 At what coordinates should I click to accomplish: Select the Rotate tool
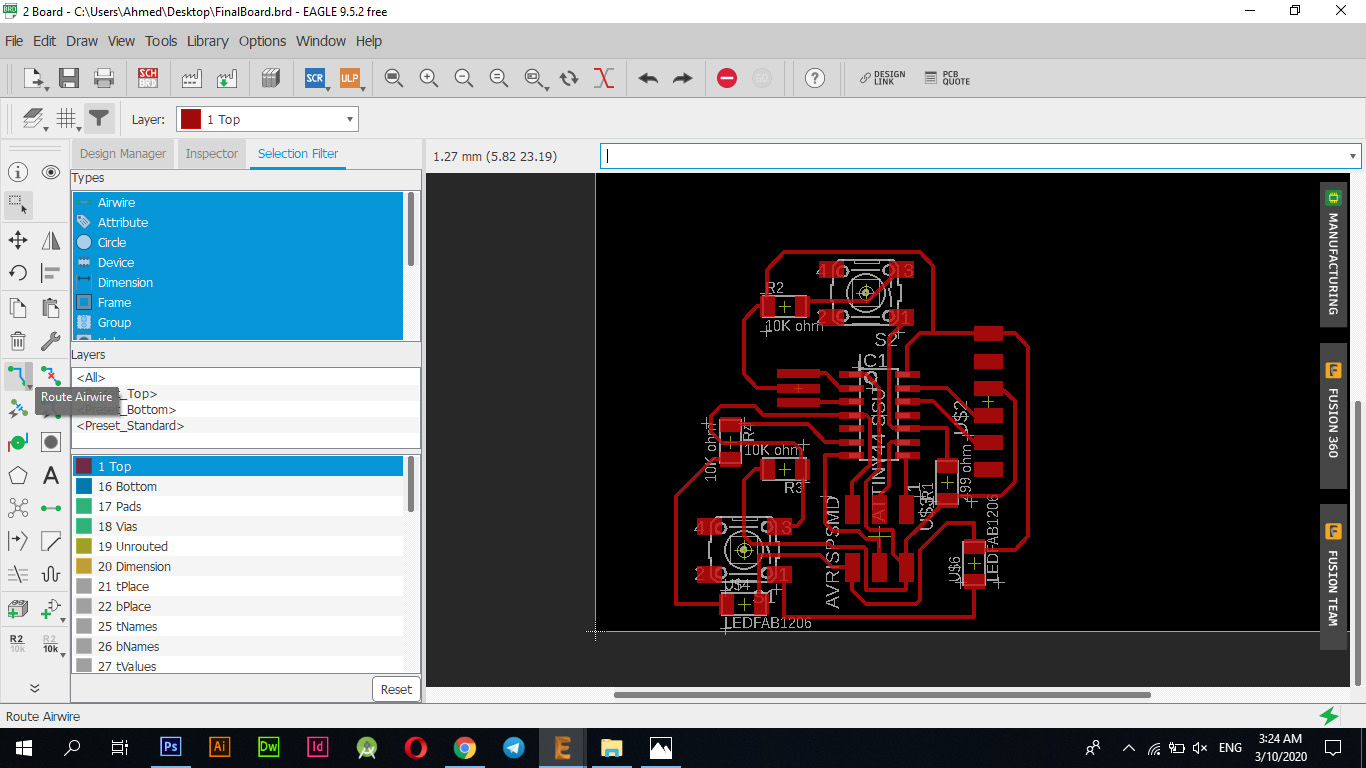tap(18, 273)
